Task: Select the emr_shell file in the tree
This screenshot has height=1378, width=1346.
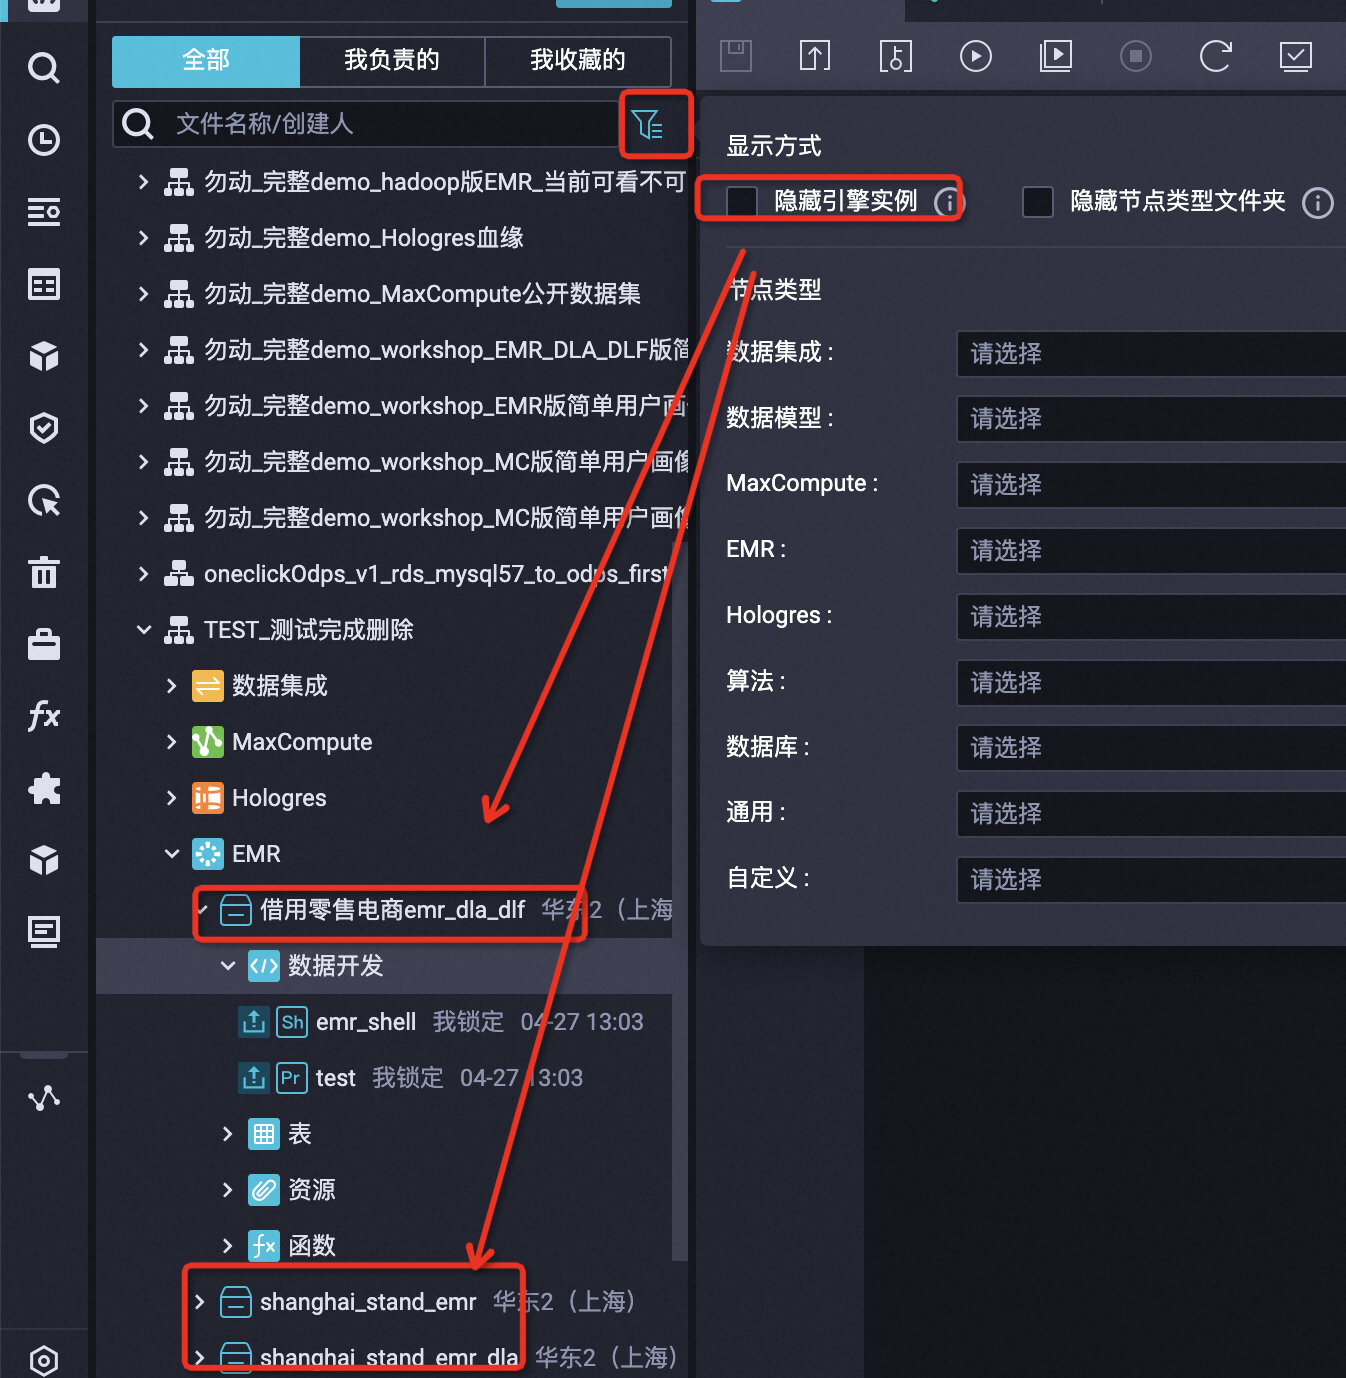Action: (366, 1022)
